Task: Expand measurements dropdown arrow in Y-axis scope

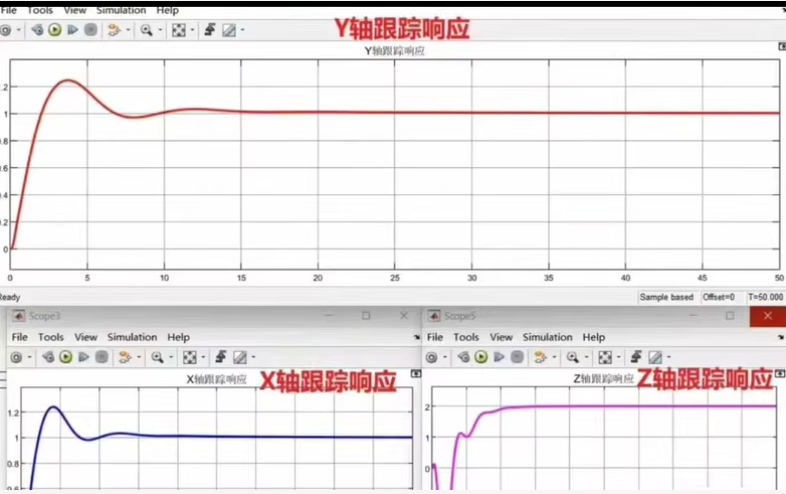Action: click(x=243, y=30)
